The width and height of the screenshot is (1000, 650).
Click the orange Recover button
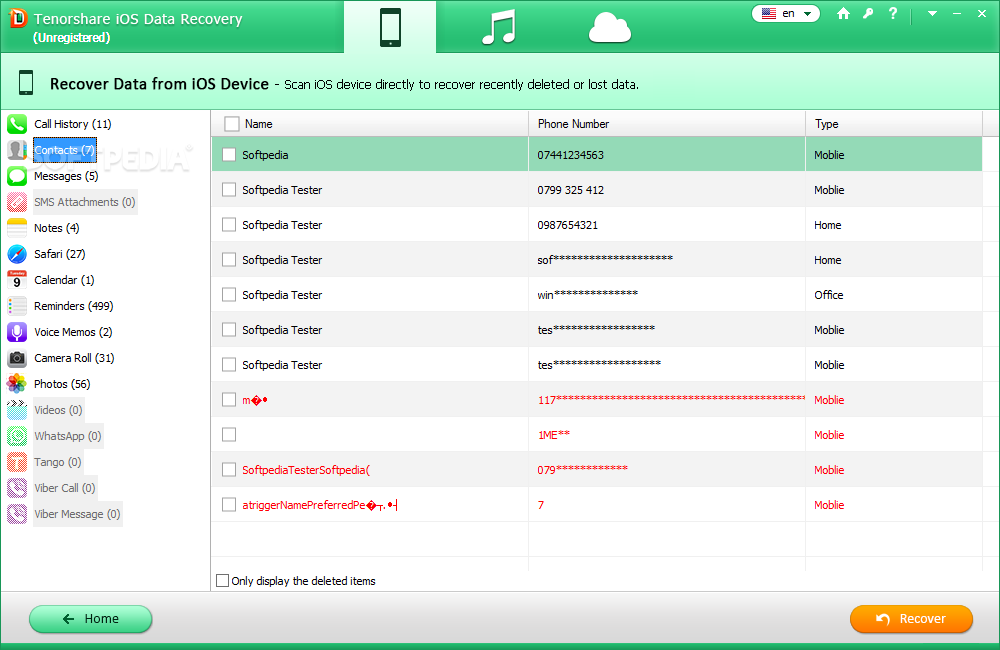[x=911, y=619]
